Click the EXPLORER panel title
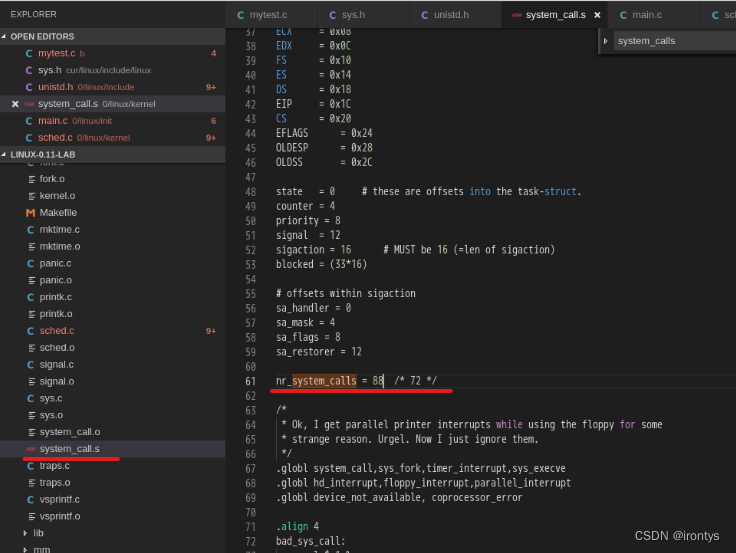The width and height of the screenshot is (736, 553). (33, 14)
